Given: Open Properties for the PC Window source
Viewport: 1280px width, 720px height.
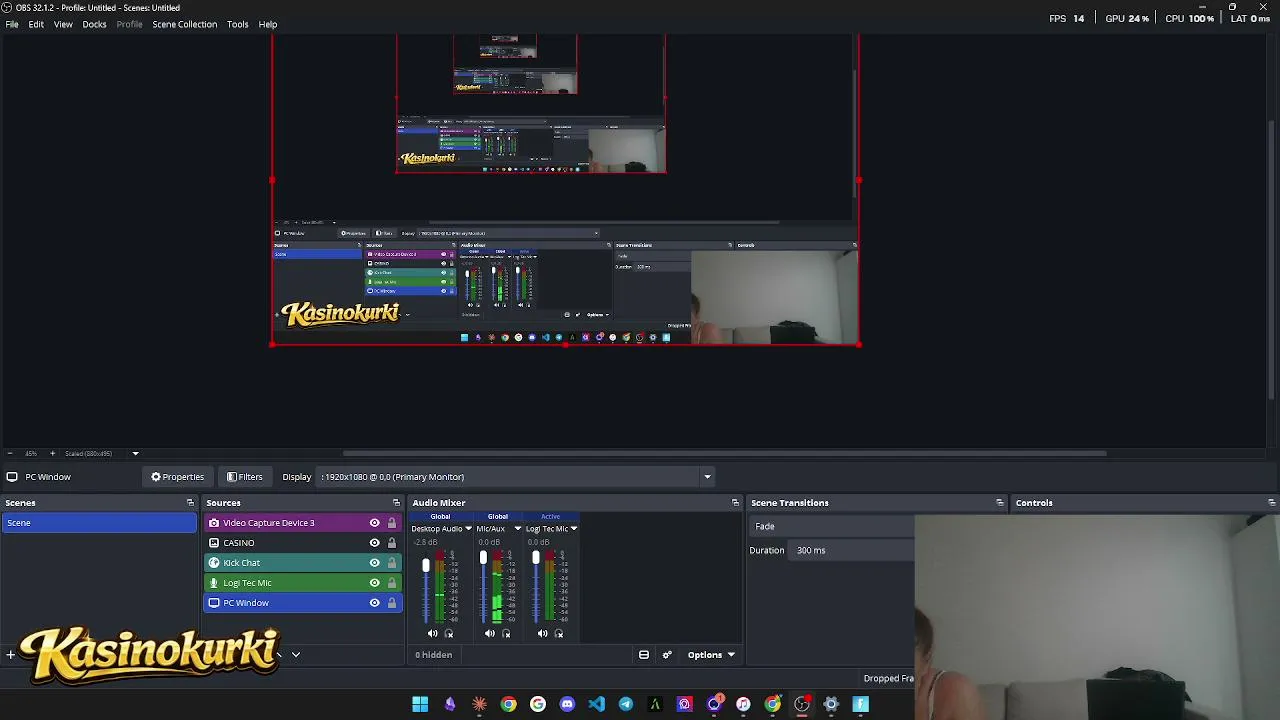Looking at the screenshot, I should (177, 477).
